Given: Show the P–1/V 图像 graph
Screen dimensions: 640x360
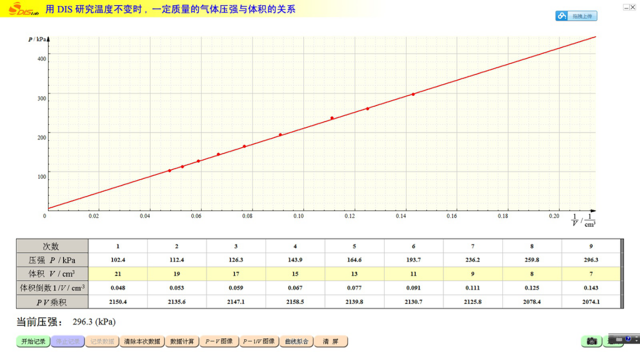Looking at the screenshot, I should point(259,341).
